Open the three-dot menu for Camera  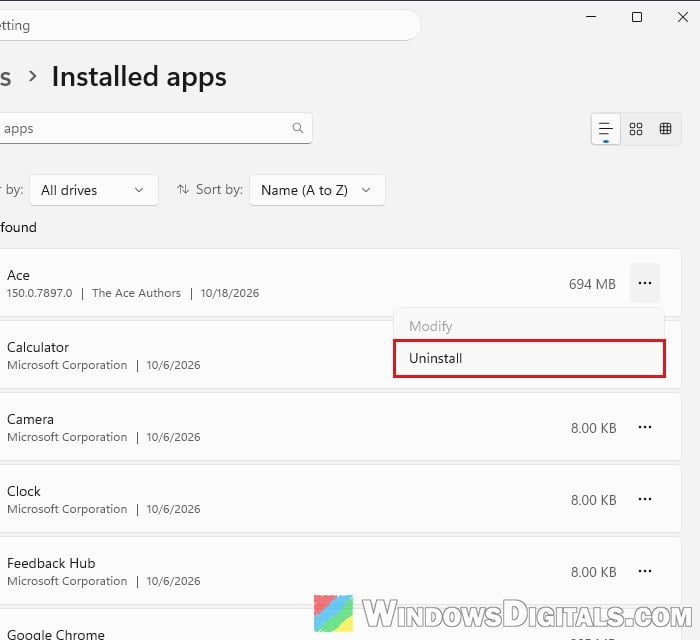pos(645,427)
